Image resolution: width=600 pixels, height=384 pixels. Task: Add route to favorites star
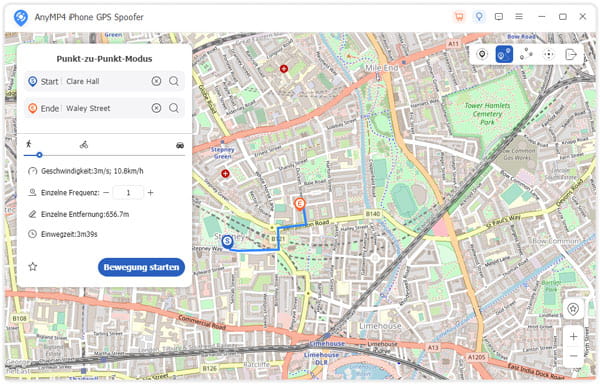click(33, 267)
